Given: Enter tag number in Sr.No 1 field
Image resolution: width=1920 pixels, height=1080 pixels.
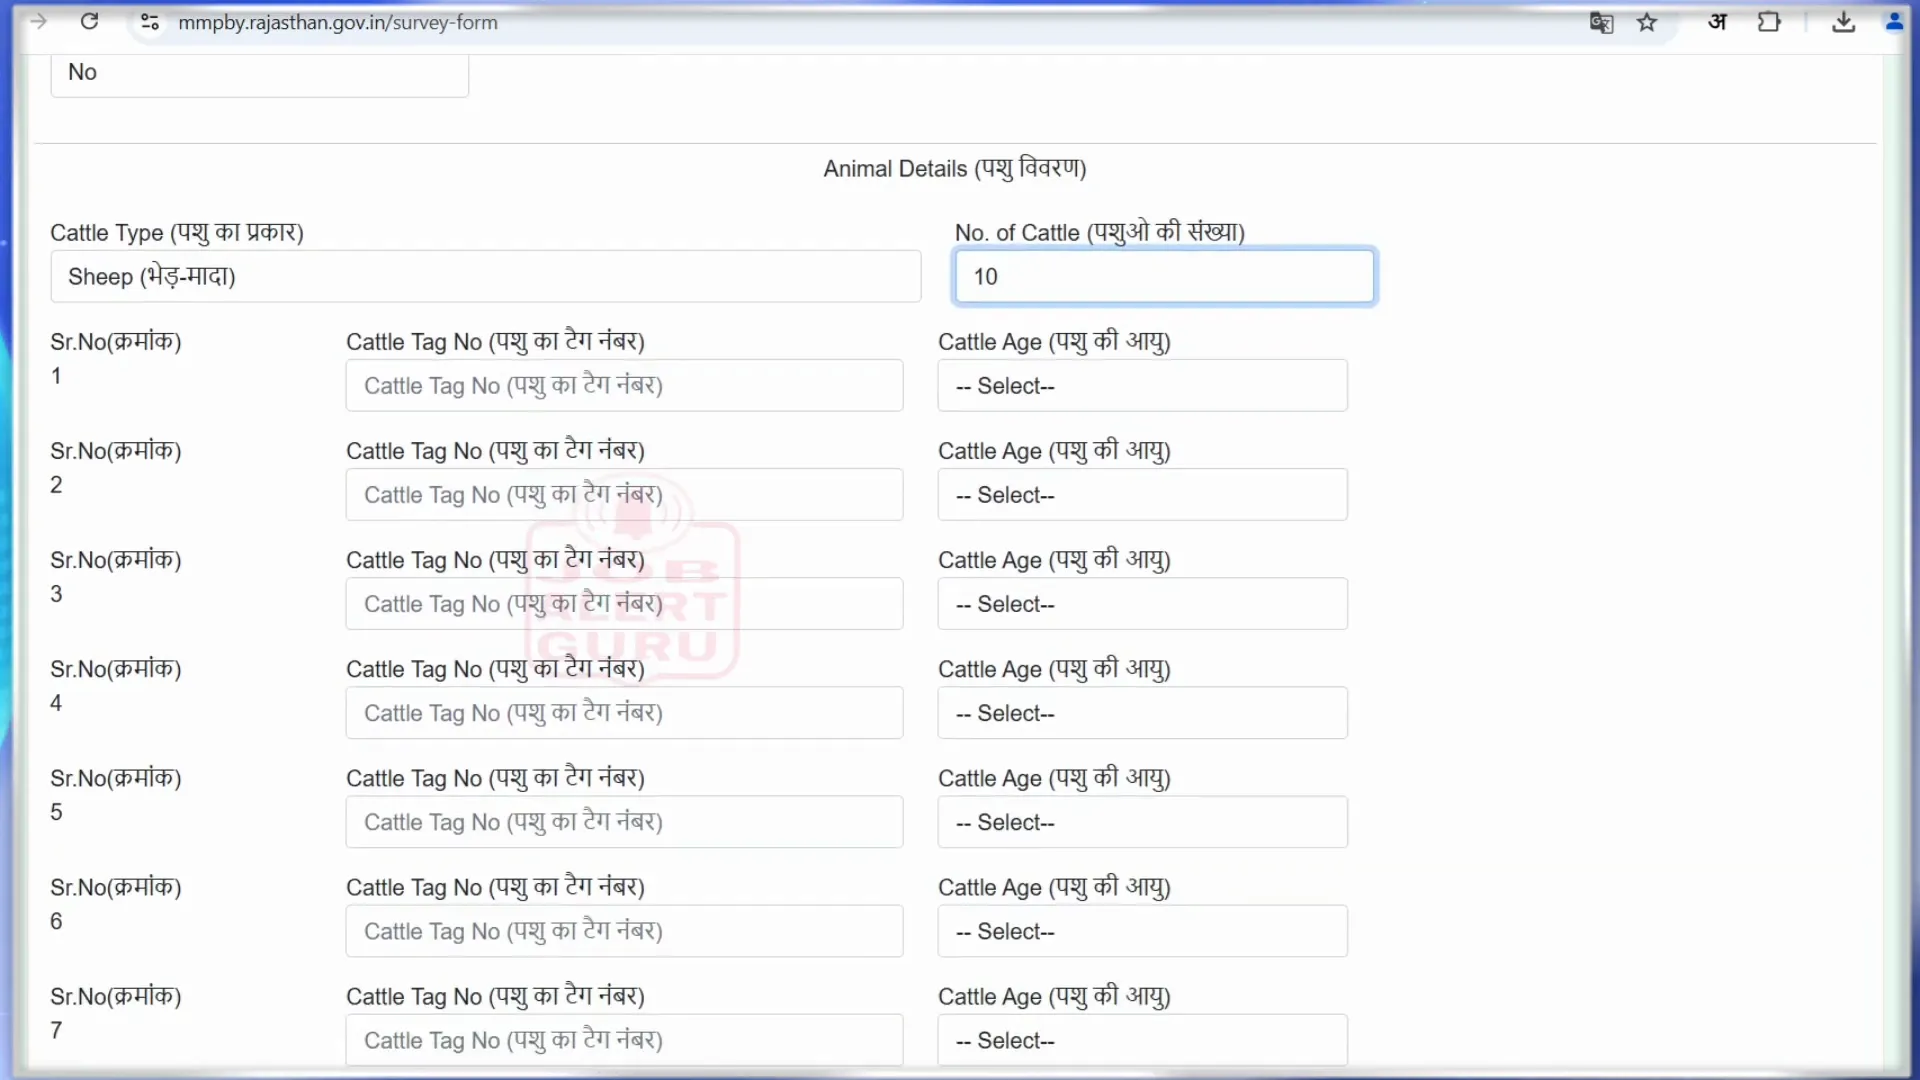Looking at the screenshot, I should [x=624, y=384].
